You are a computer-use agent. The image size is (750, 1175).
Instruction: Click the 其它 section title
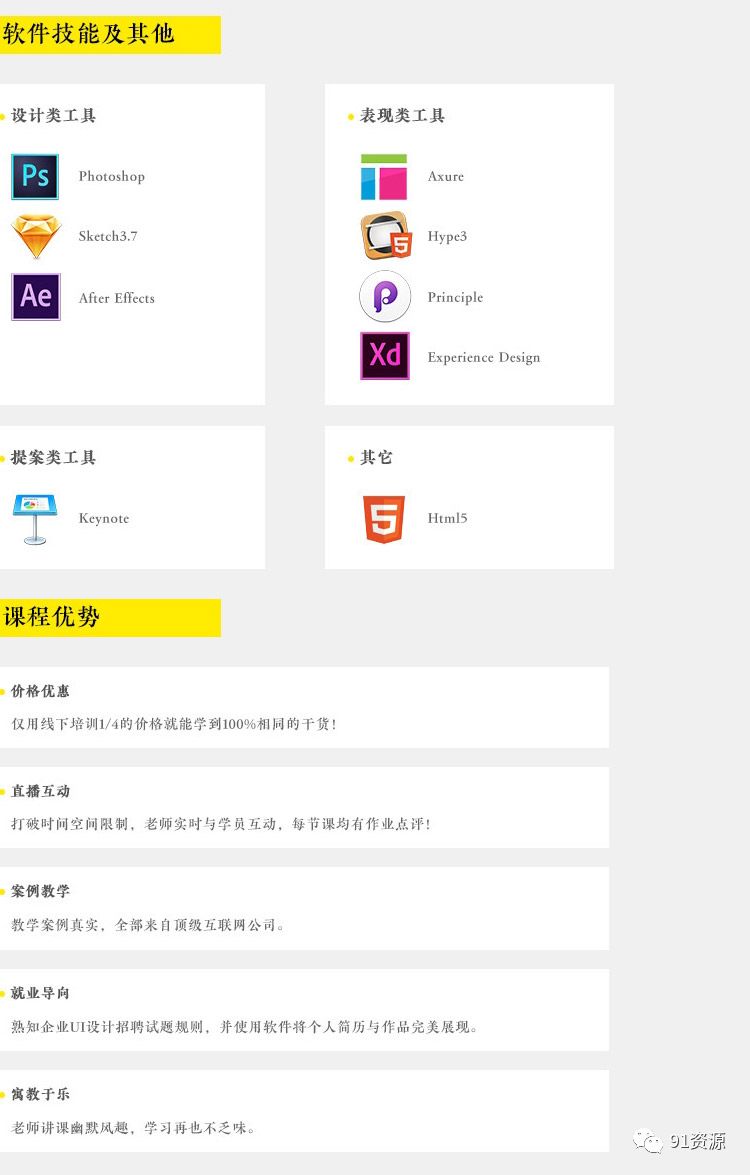coord(376,458)
